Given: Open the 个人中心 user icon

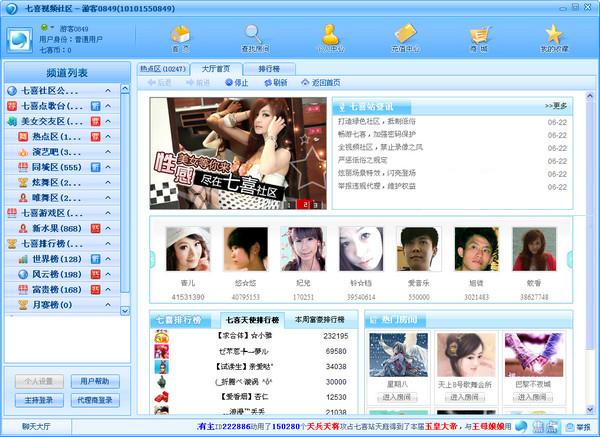Looking at the screenshot, I should pyautogui.click(x=330, y=38).
